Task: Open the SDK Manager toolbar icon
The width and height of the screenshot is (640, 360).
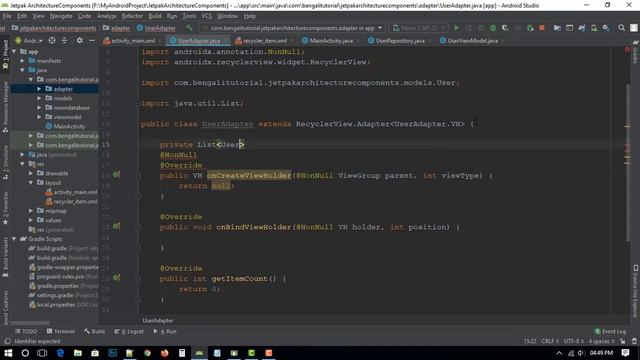Action: coord(606,28)
